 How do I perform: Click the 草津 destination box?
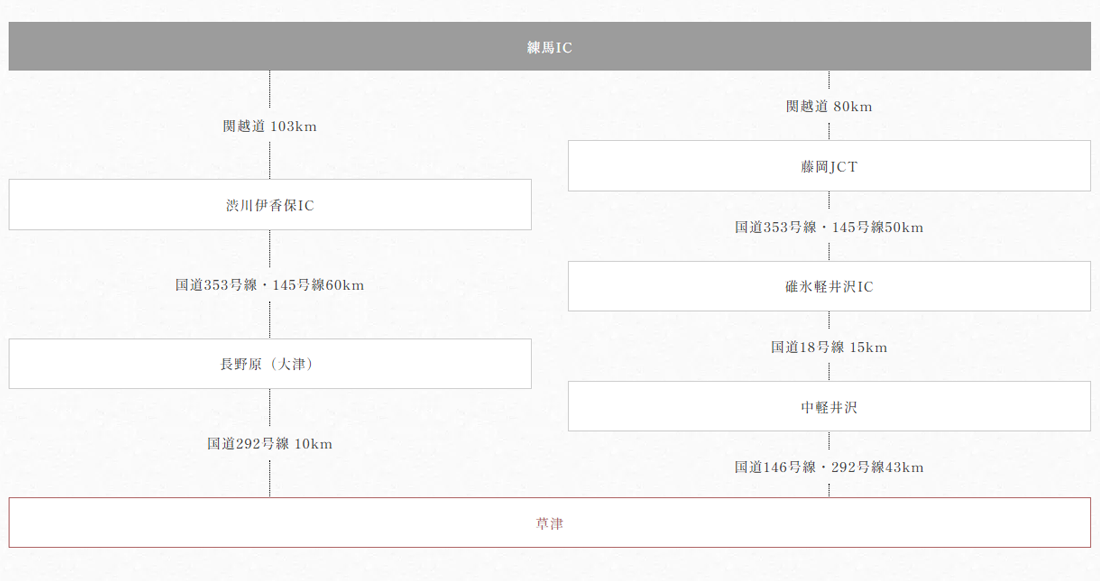[x=549, y=523]
